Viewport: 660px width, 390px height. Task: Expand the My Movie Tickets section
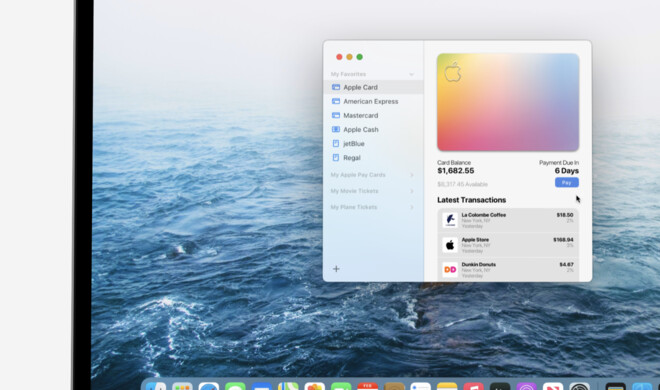pyautogui.click(x=412, y=191)
